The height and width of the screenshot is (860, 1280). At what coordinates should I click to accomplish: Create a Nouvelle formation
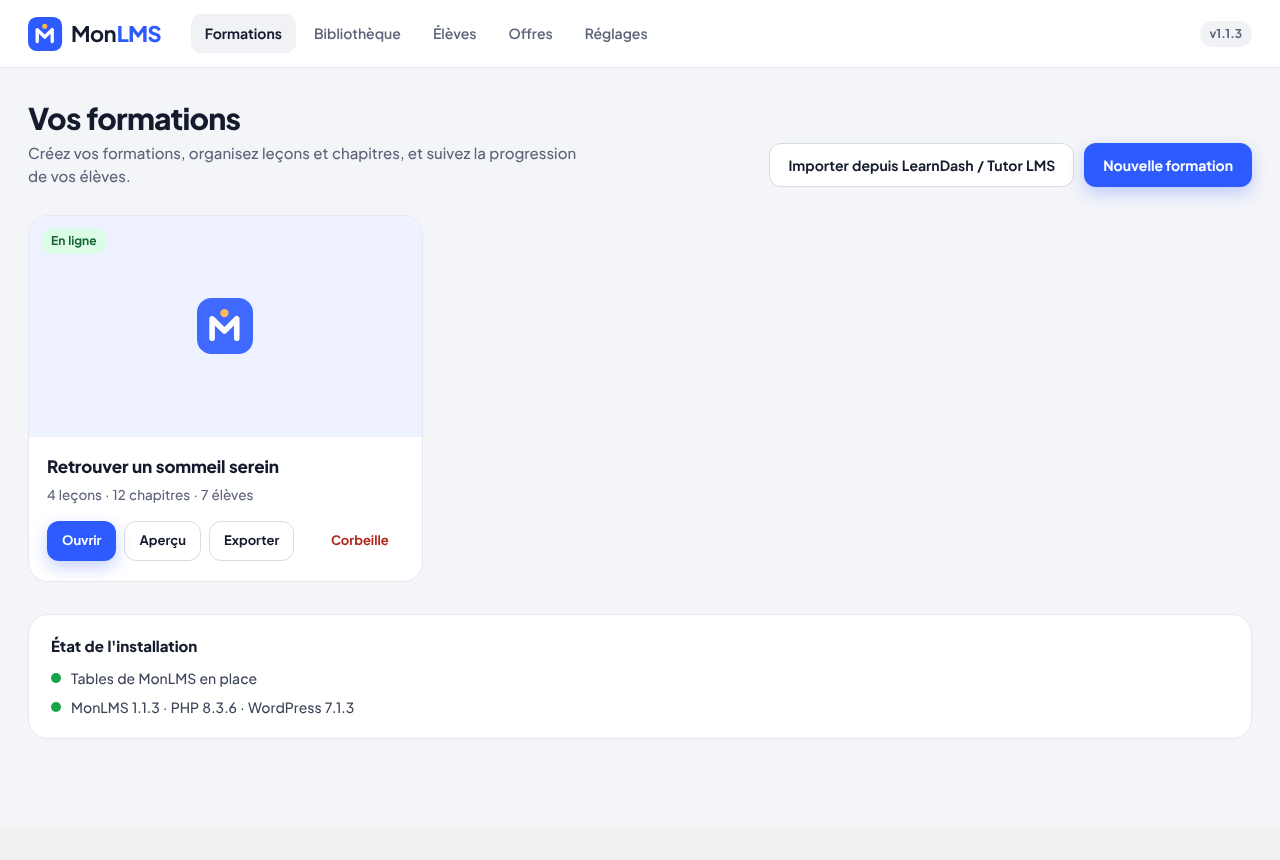coord(1168,165)
